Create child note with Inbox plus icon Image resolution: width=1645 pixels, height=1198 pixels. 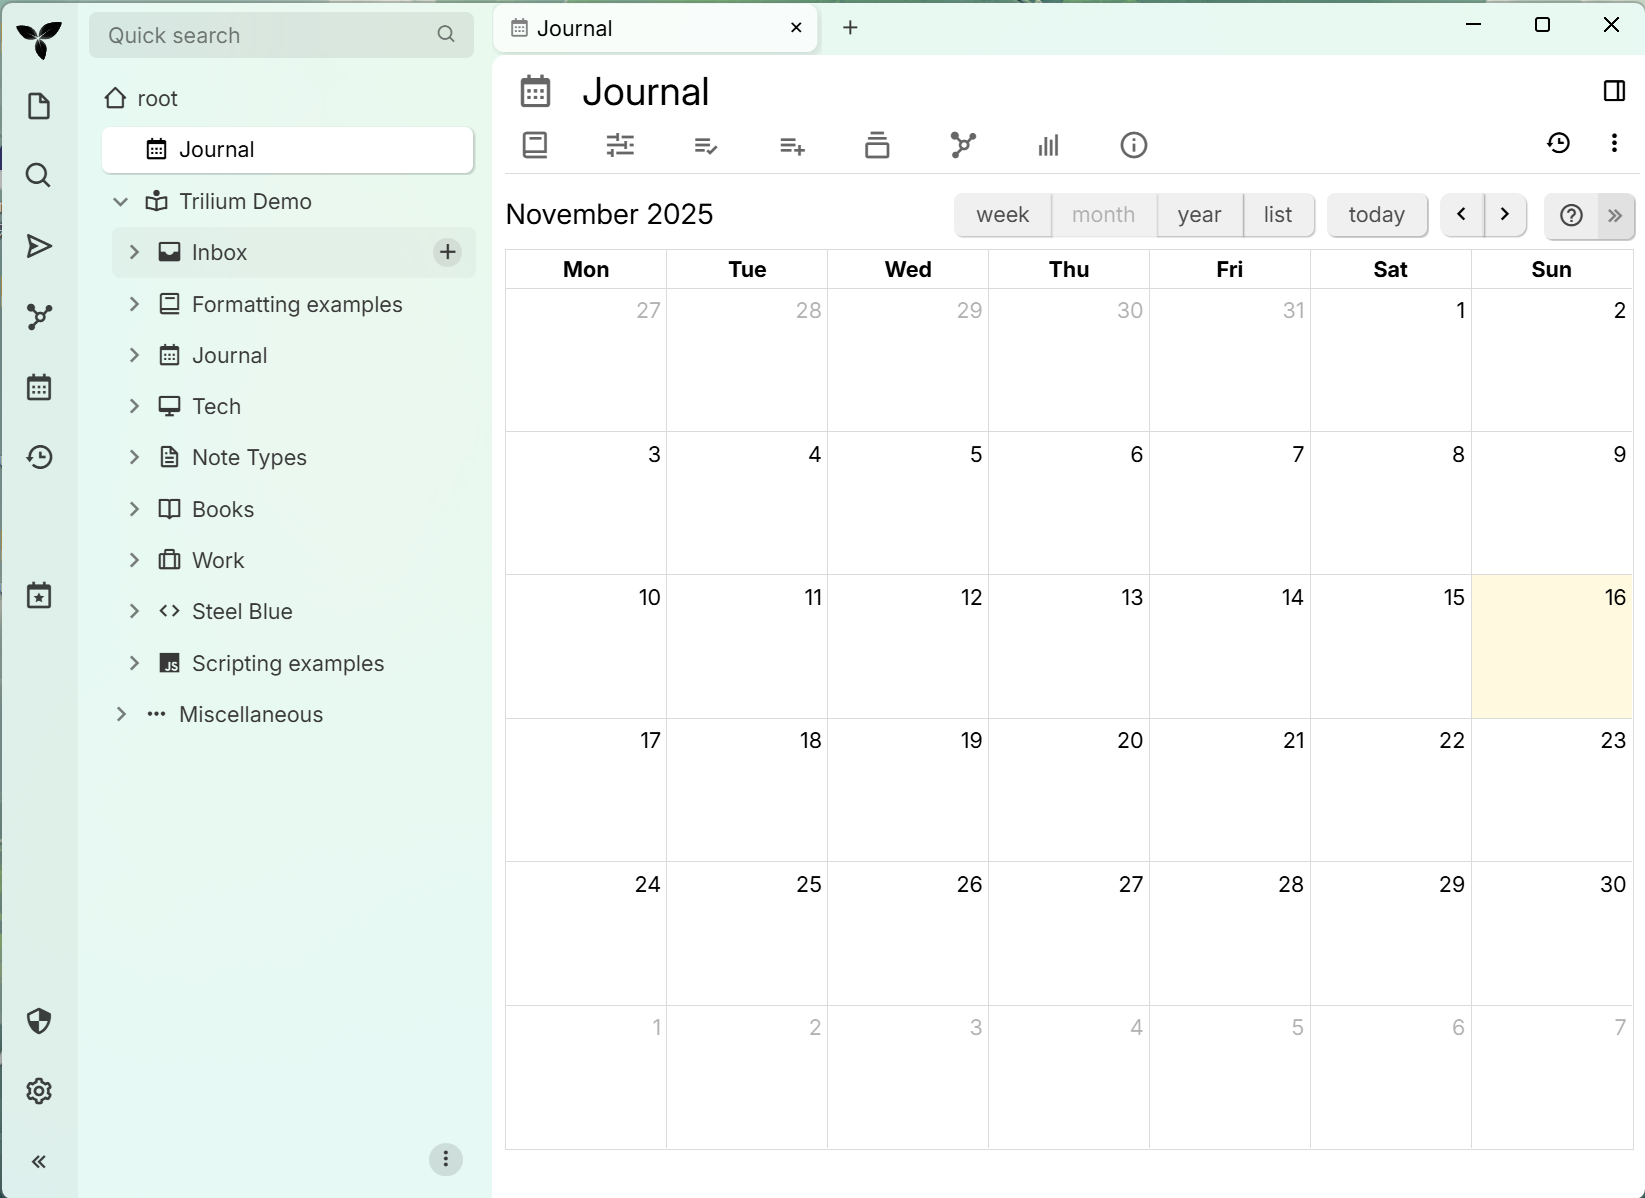pyautogui.click(x=447, y=252)
